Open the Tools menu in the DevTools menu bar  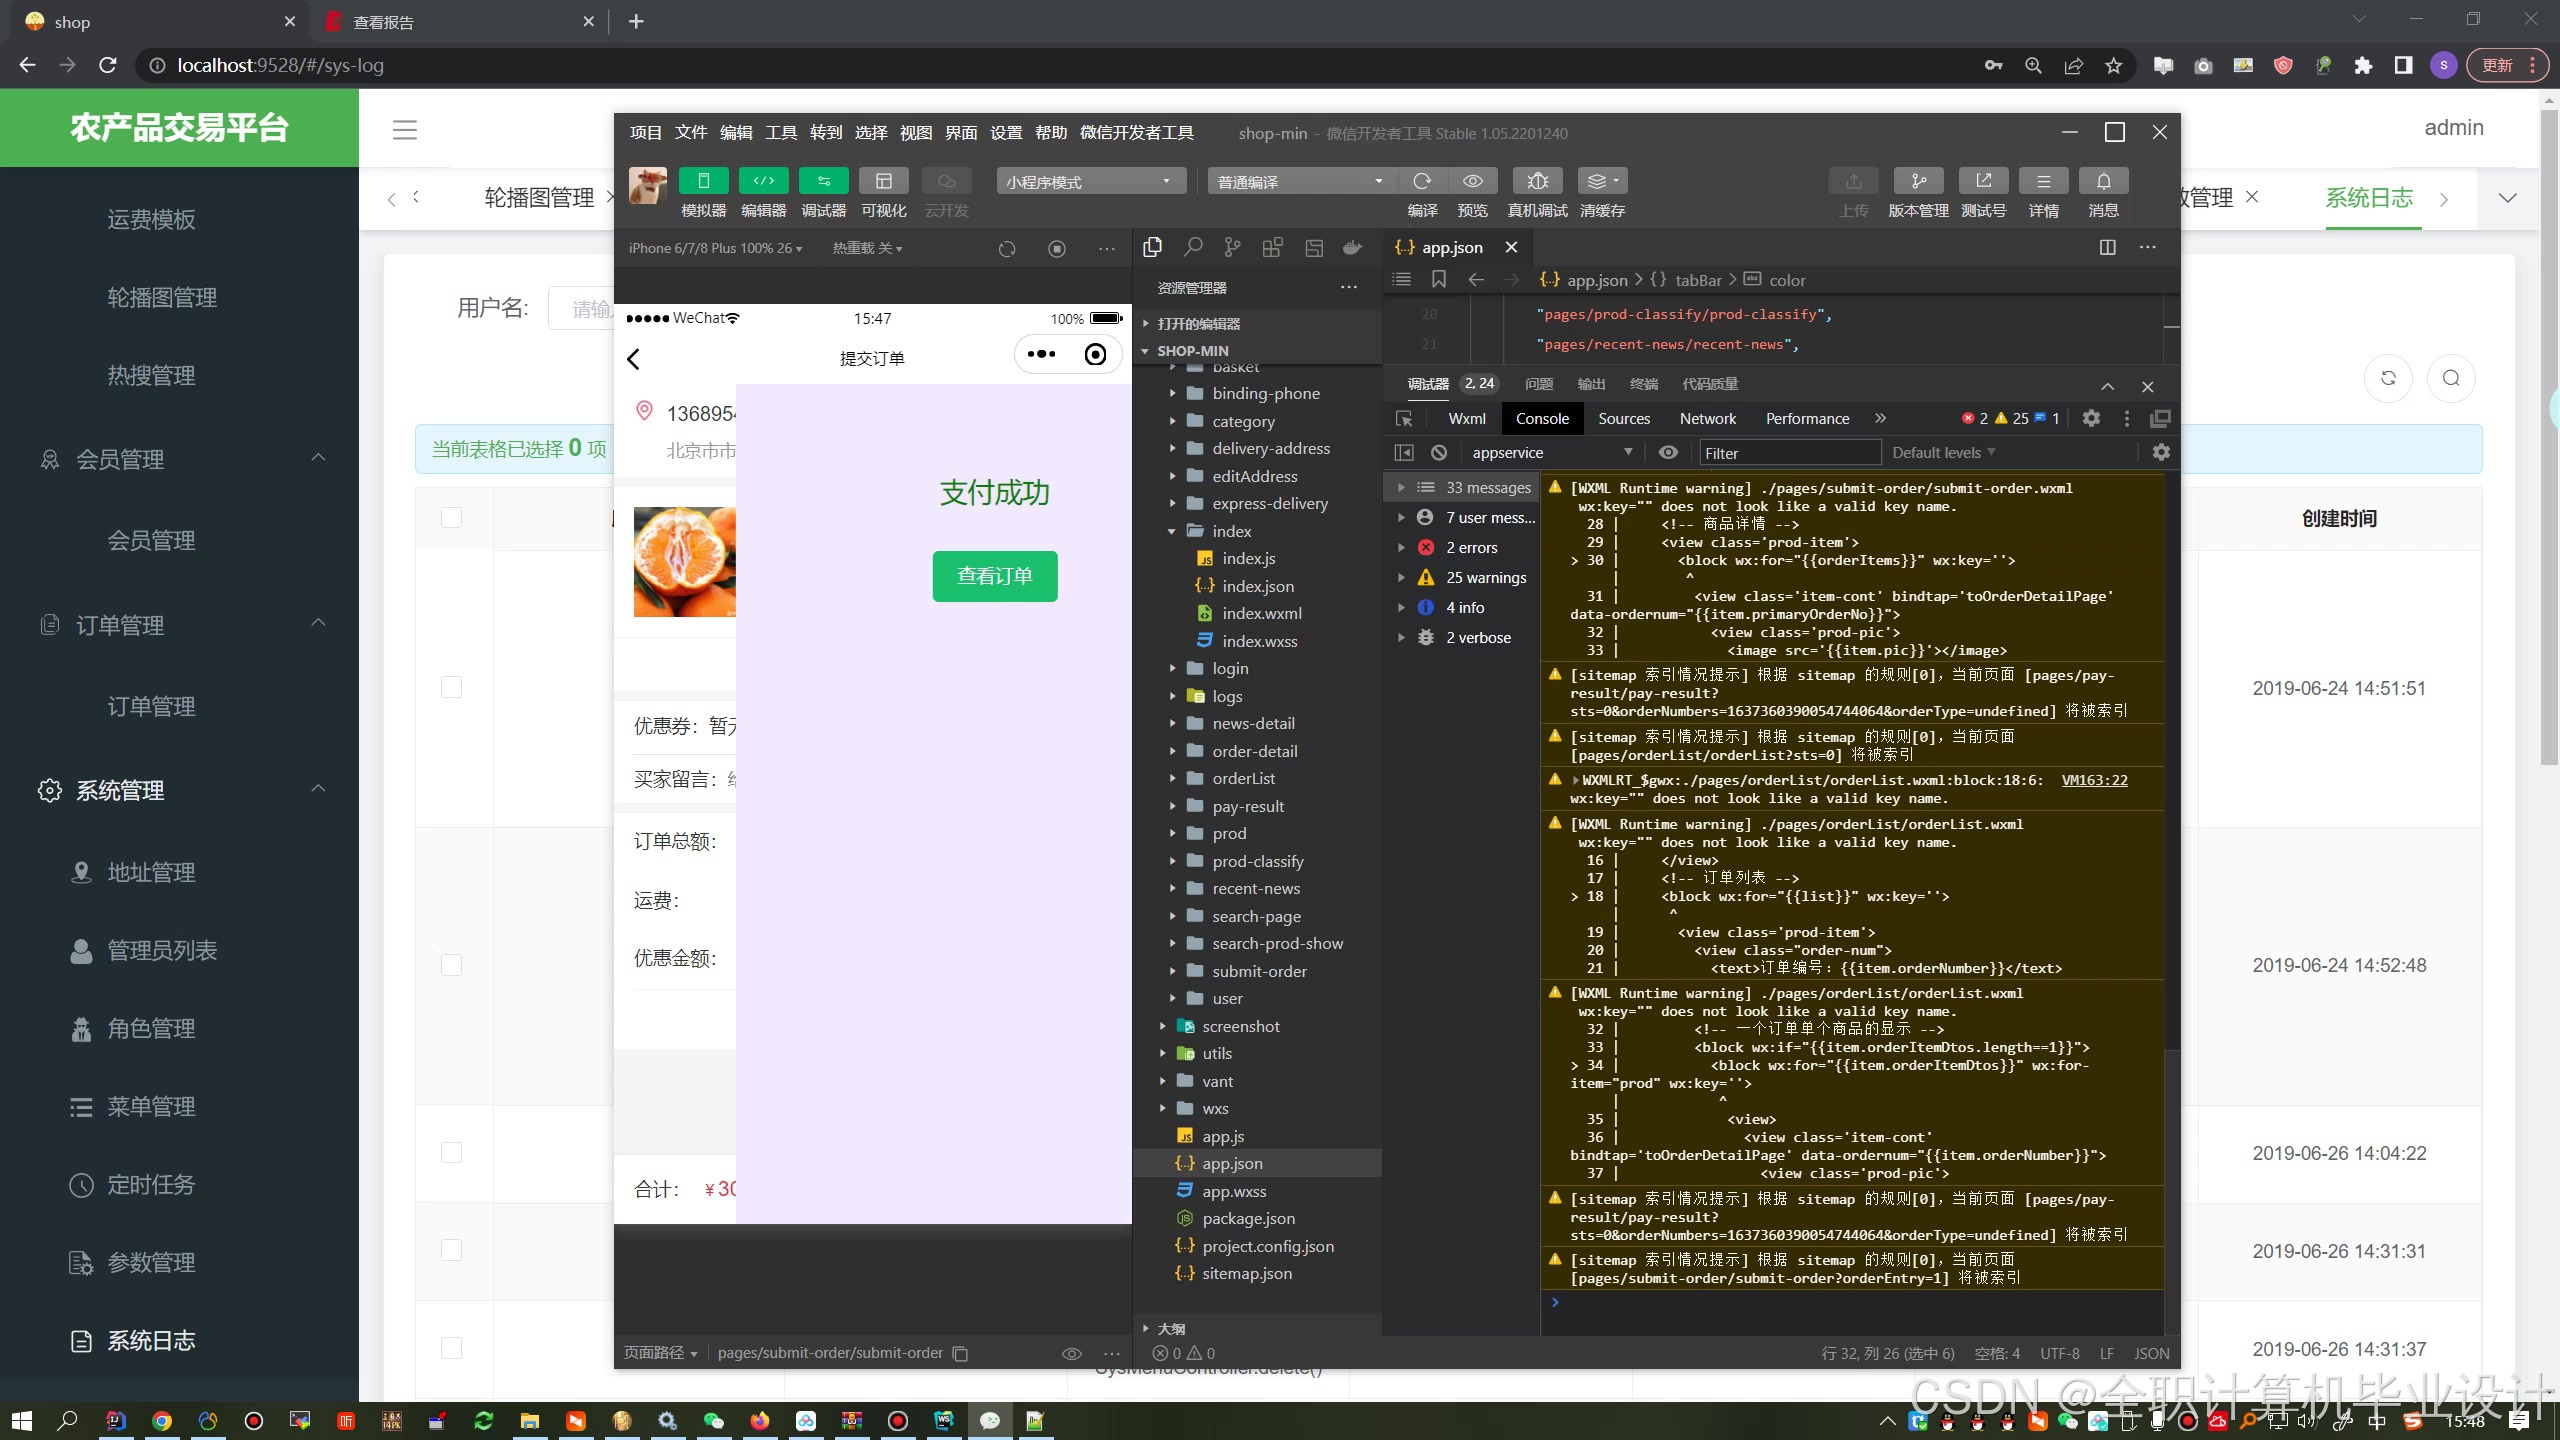point(780,133)
